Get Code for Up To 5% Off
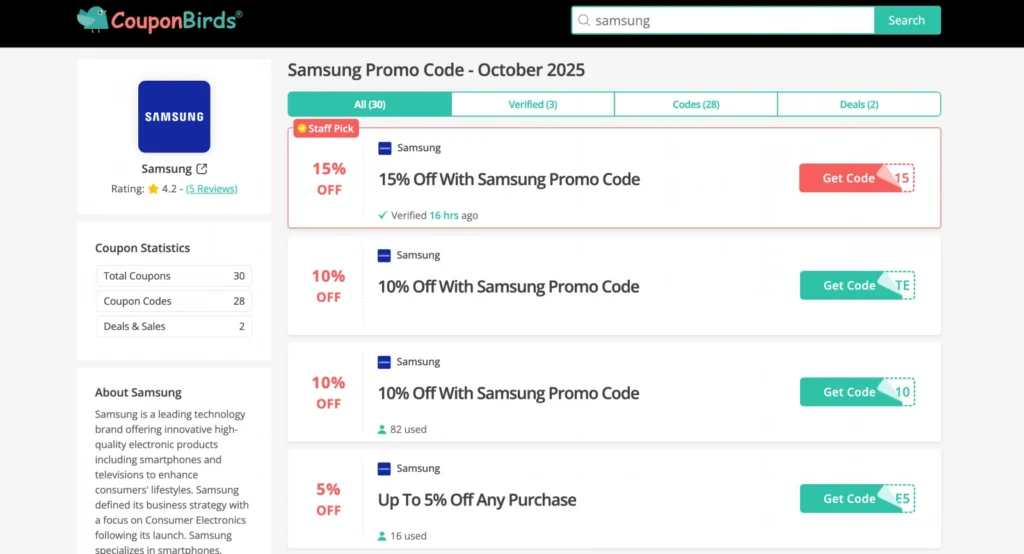The width and height of the screenshot is (1024, 554). click(849, 499)
